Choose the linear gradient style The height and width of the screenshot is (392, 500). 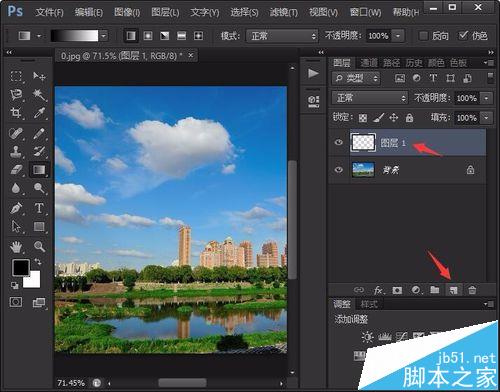pyautogui.click(x=131, y=36)
